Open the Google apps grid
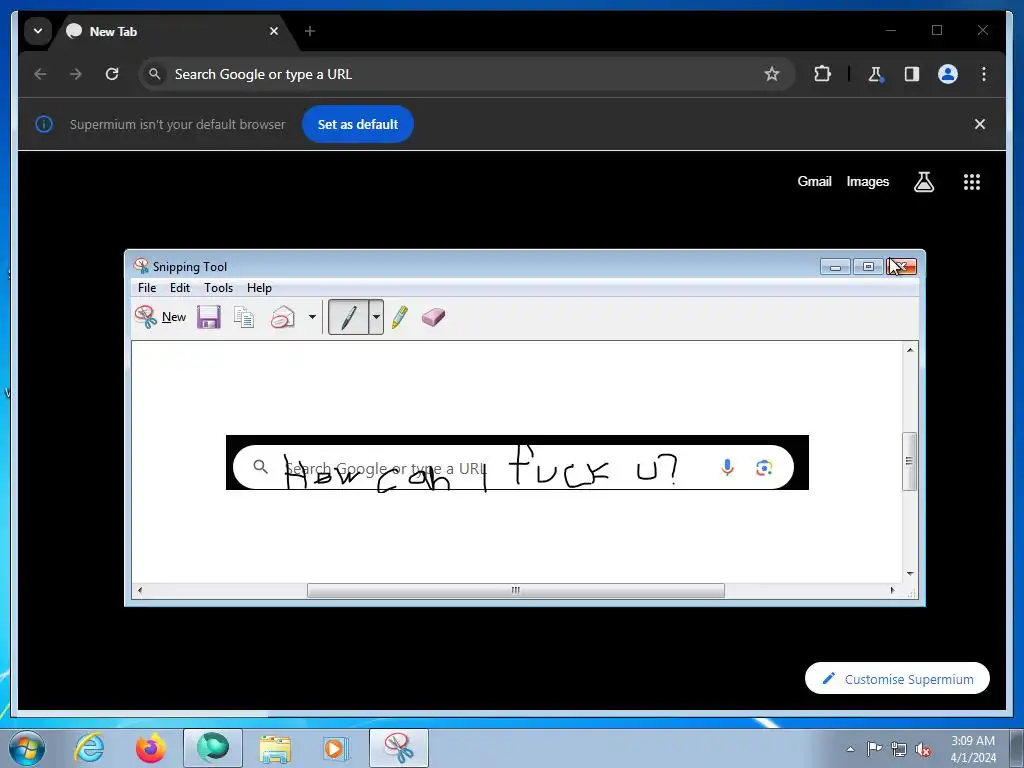The height and width of the screenshot is (768, 1024). 972,182
